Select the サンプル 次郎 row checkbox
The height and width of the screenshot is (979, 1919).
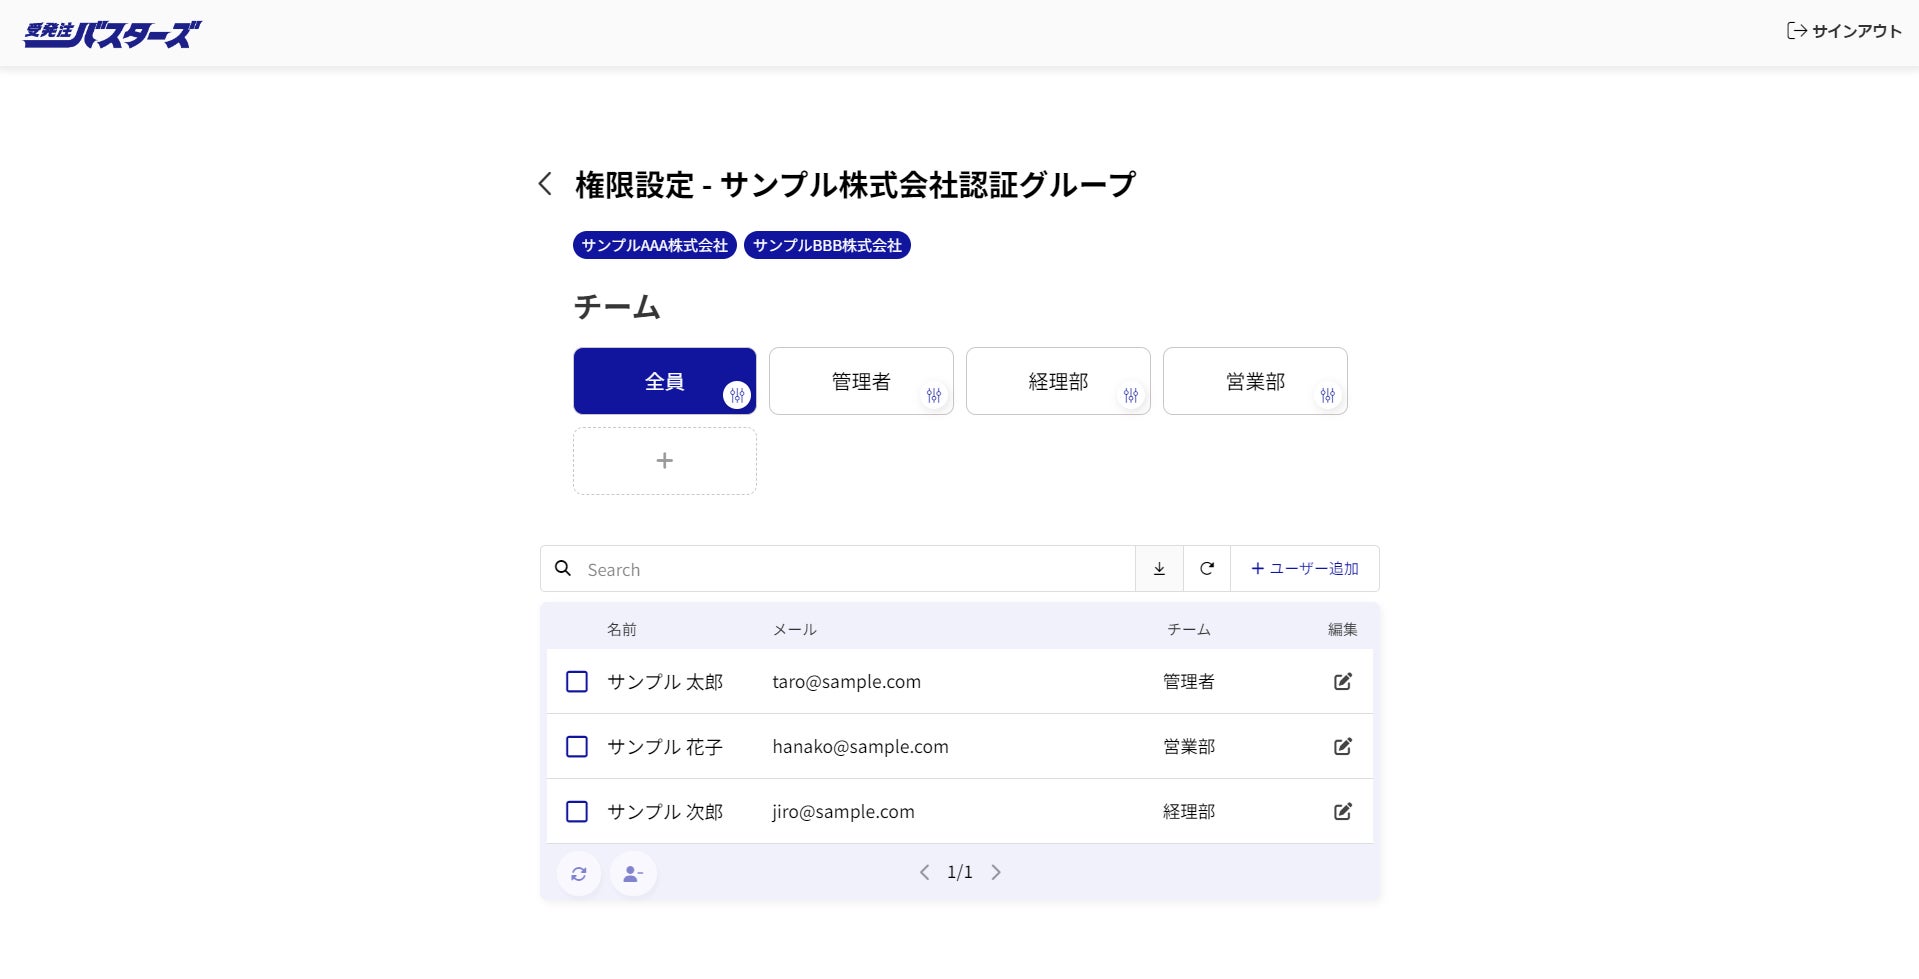click(x=577, y=812)
